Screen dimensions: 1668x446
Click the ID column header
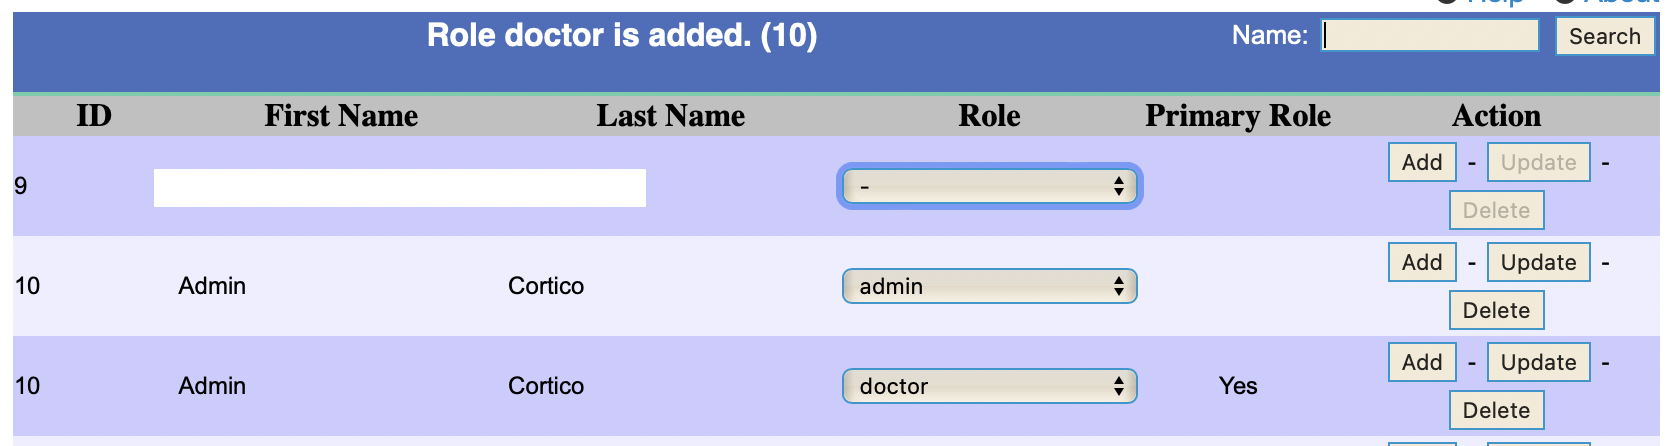(x=94, y=116)
